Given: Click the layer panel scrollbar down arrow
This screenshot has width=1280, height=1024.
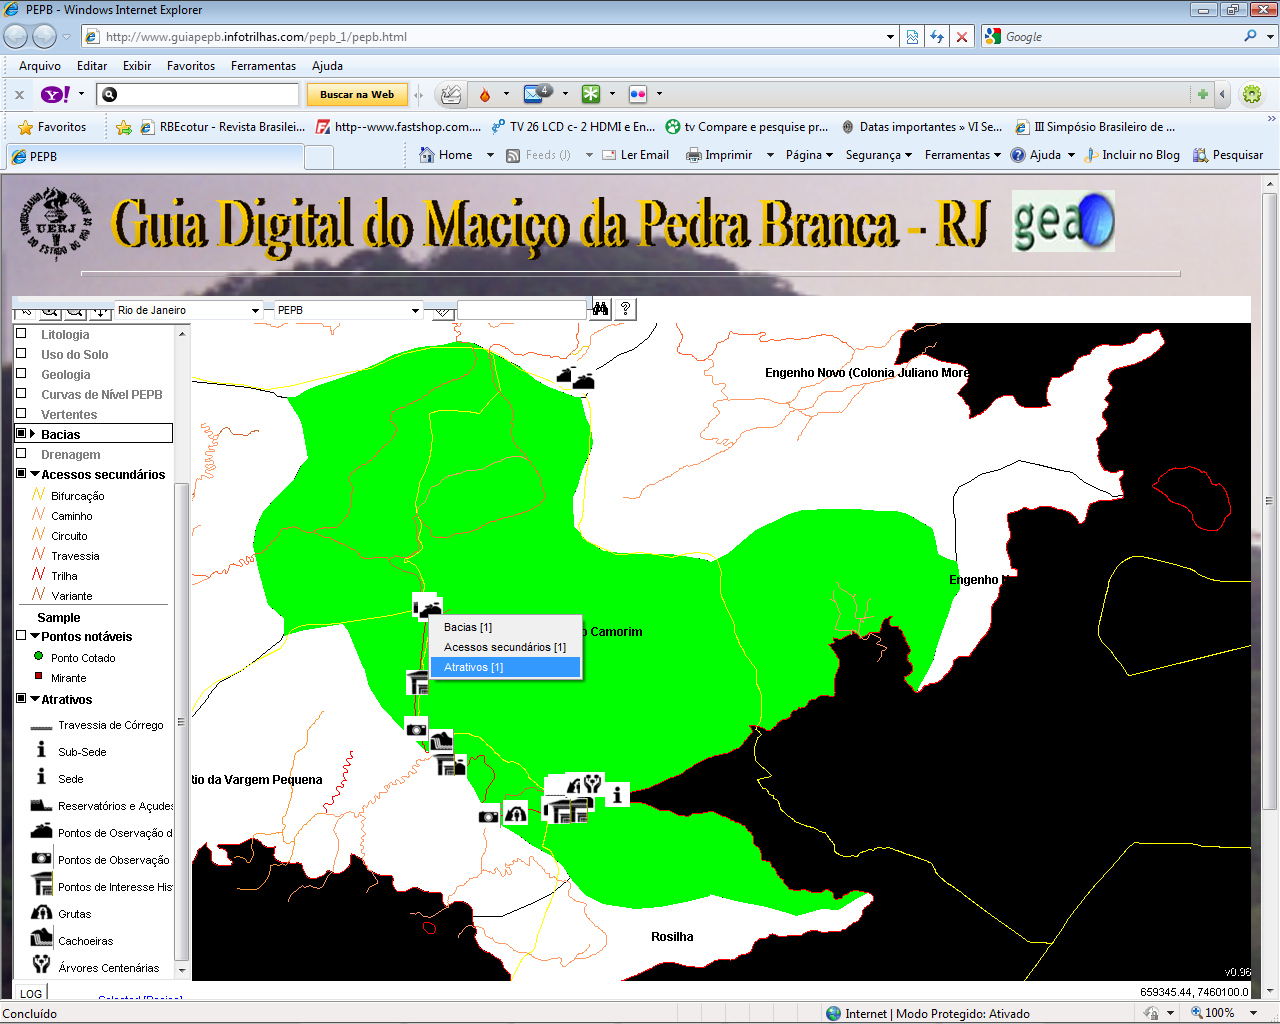Looking at the screenshot, I should (x=182, y=970).
